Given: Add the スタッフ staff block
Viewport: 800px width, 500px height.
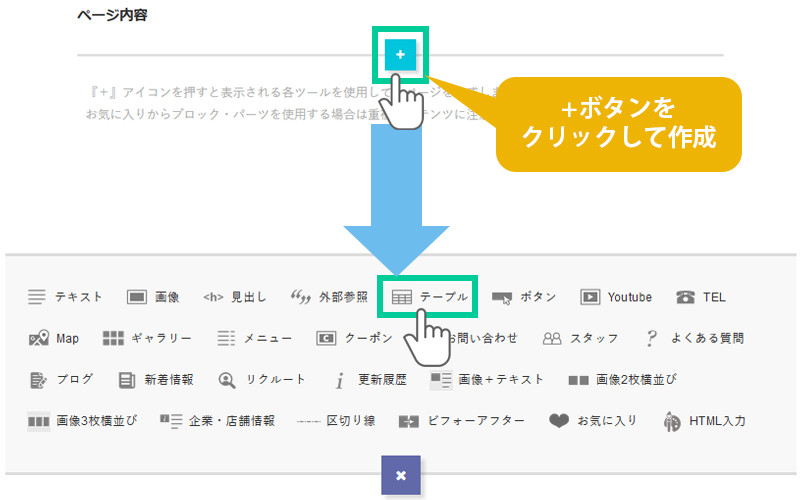Looking at the screenshot, I should pos(580,338).
